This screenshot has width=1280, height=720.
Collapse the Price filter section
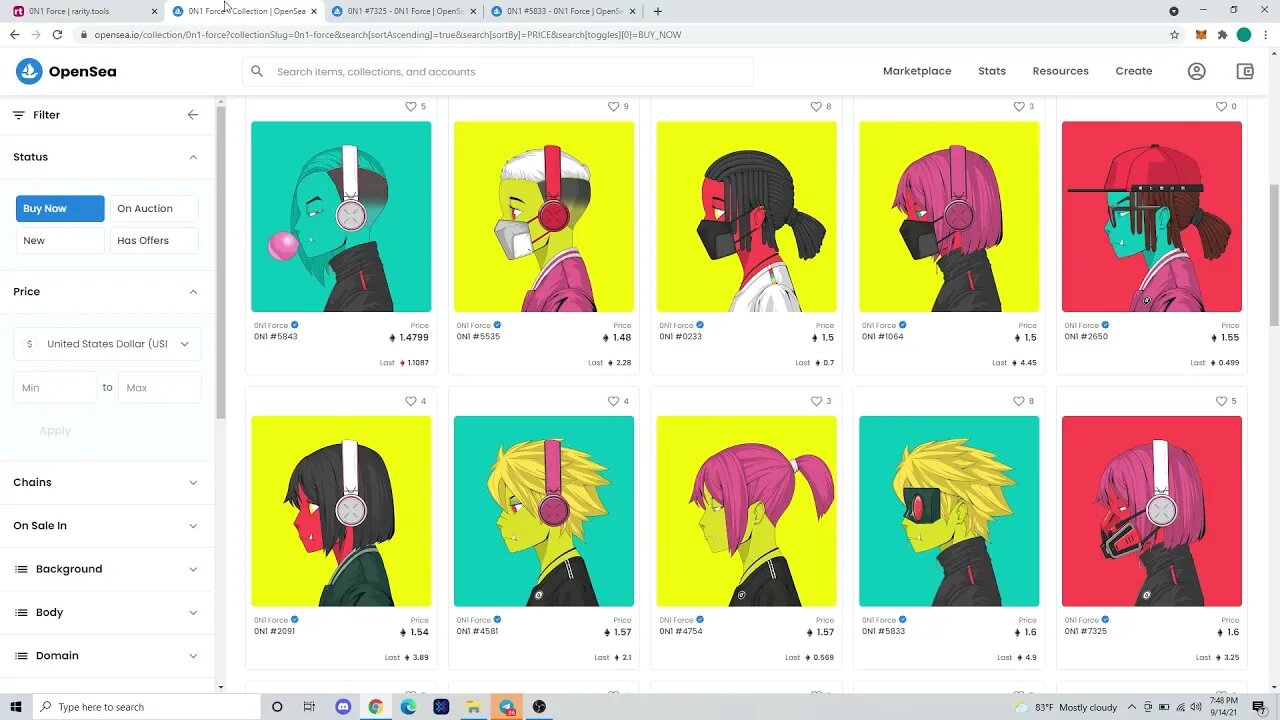click(193, 292)
